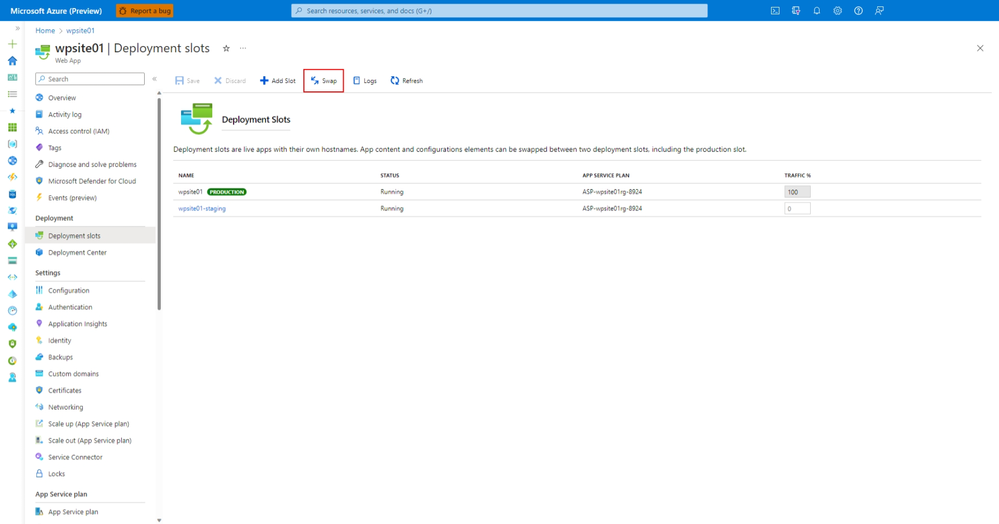Image resolution: width=999 pixels, height=524 pixels.
Task: Click the resource menu scrollbar
Action: 159,204
